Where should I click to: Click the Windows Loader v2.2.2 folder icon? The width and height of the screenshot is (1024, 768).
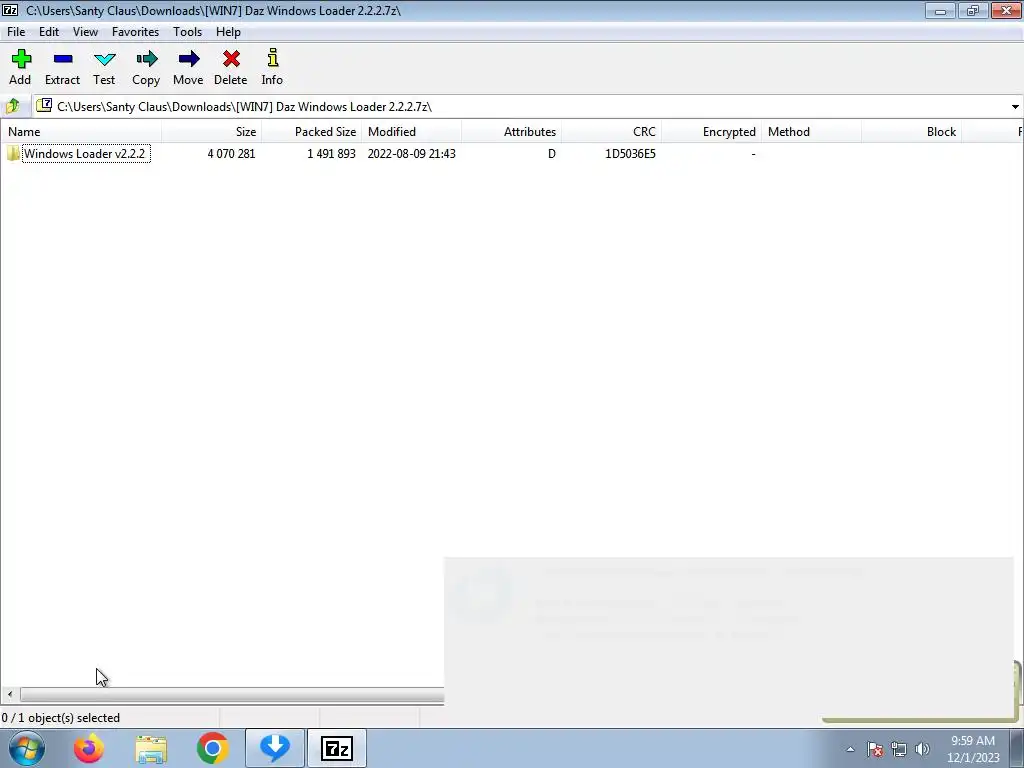[13, 153]
